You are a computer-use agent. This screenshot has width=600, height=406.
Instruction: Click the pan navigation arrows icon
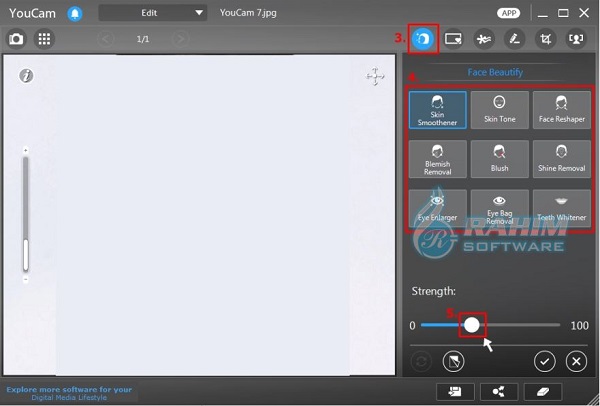click(x=375, y=76)
